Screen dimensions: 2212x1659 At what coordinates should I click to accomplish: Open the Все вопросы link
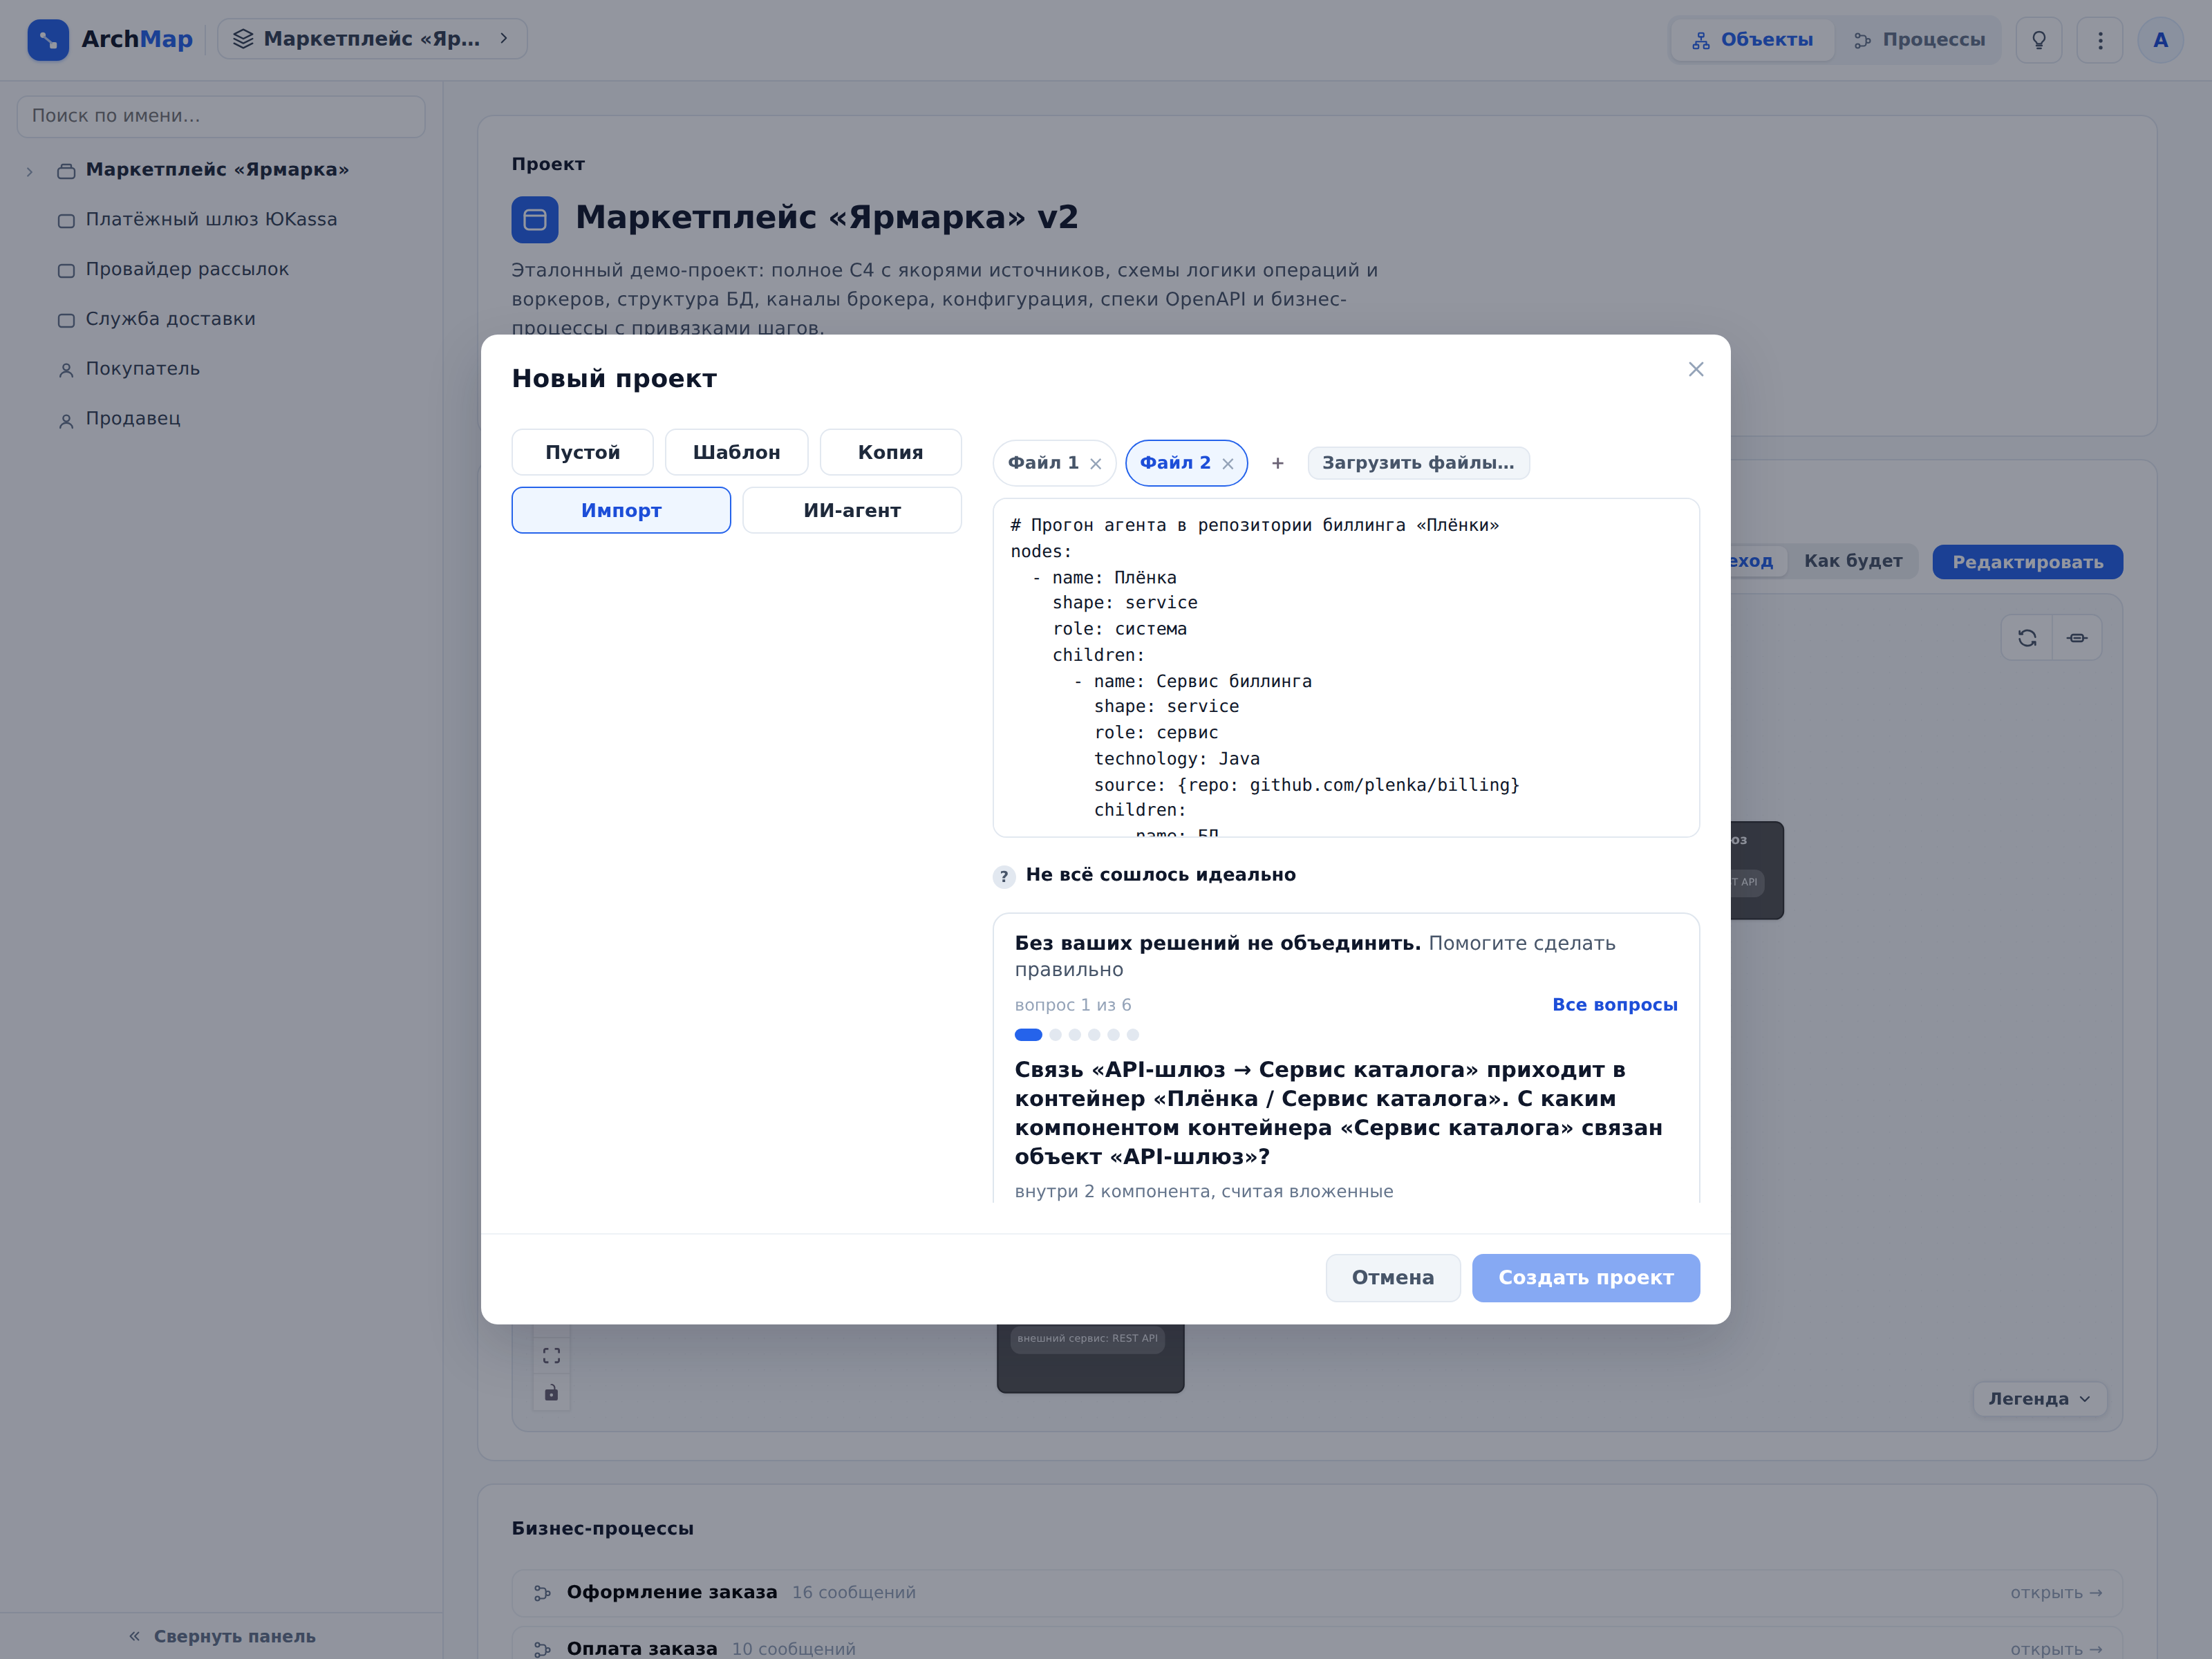(x=1615, y=1005)
